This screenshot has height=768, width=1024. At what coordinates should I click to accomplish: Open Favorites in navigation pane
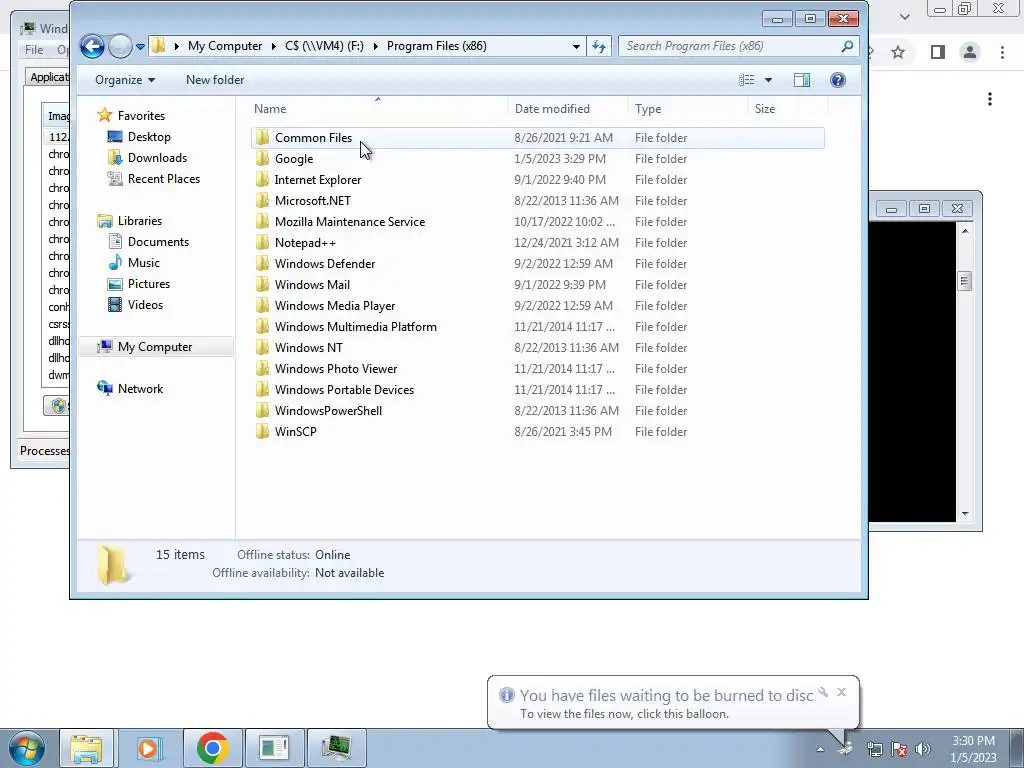coord(141,116)
